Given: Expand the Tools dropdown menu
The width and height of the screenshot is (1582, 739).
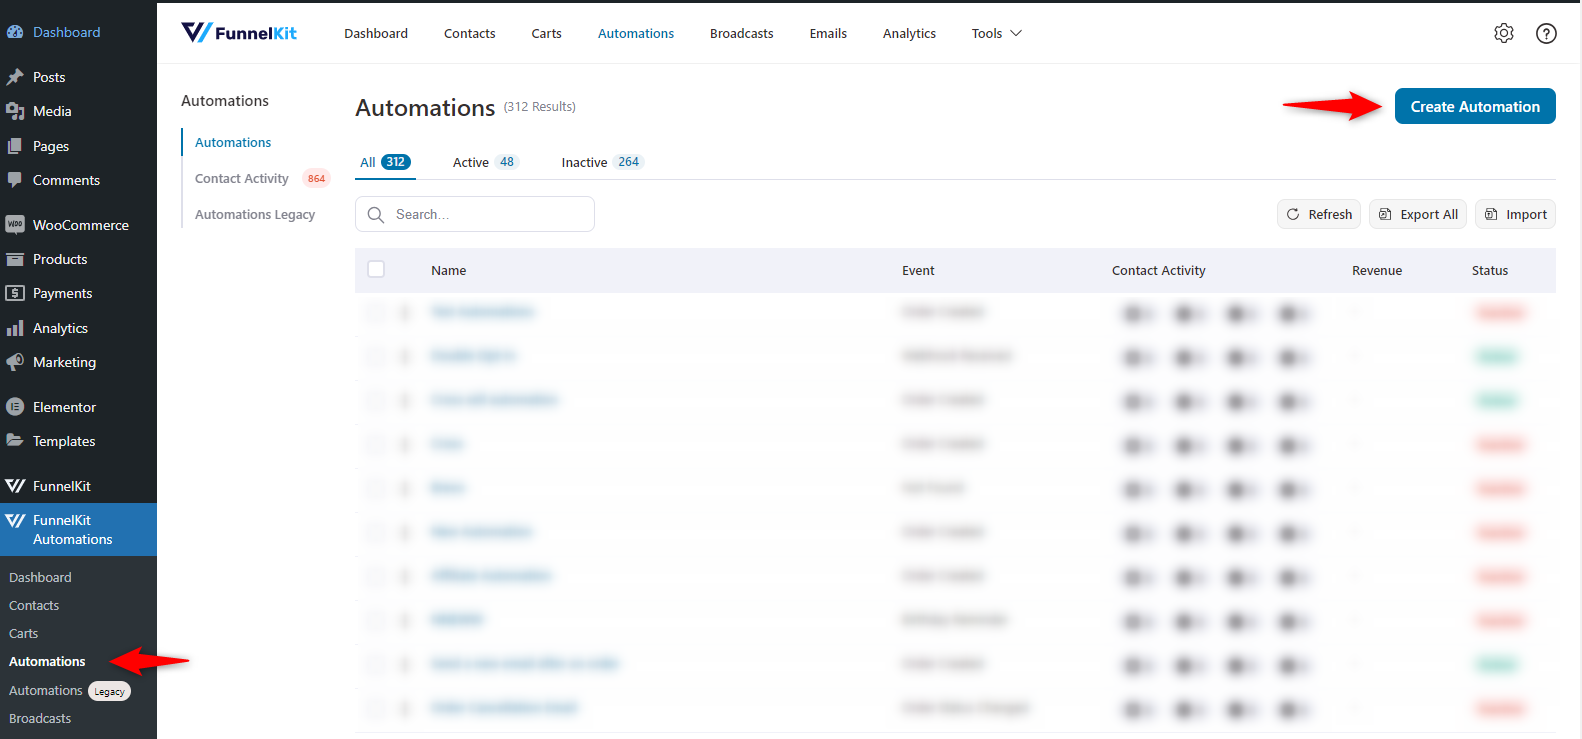Looking at the screenshot, I should (x=997, y=33).
